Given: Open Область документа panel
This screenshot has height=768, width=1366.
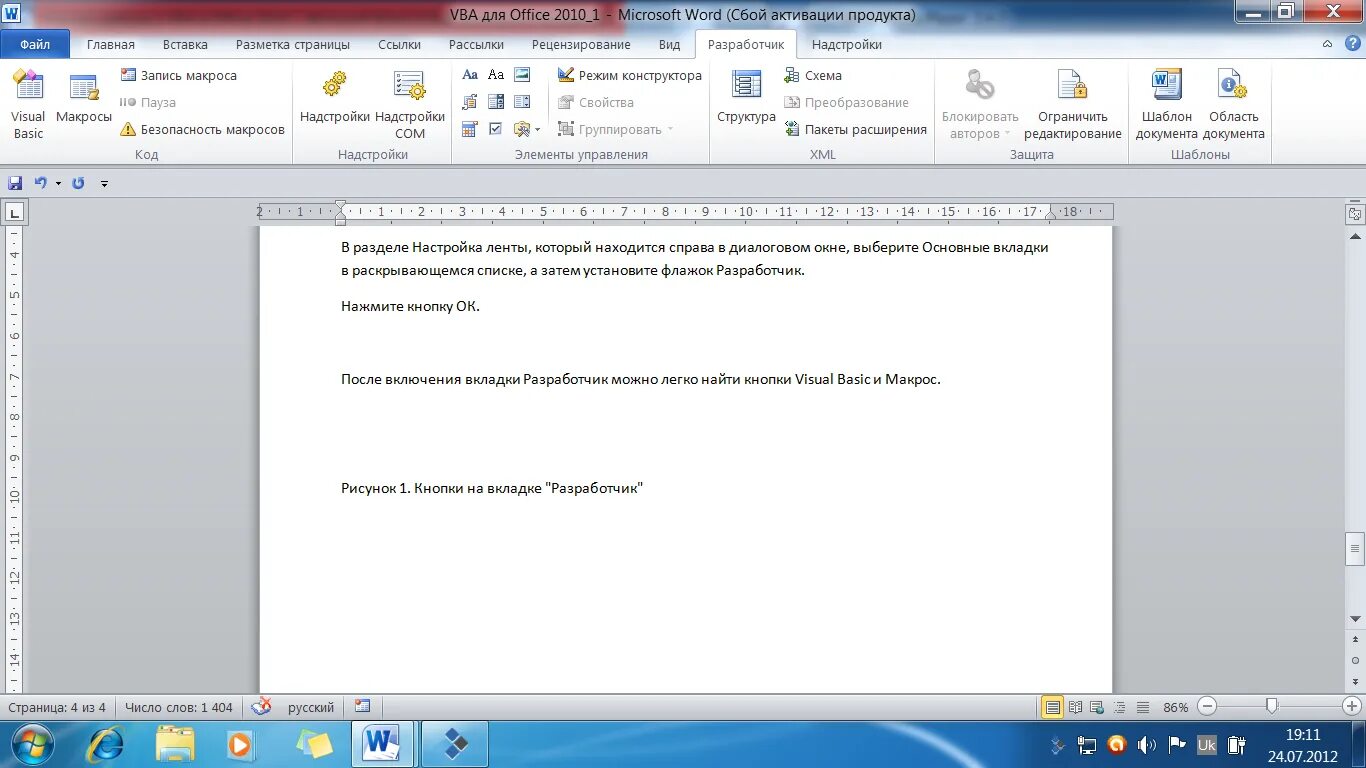Looking at the screenshot, I should click(x=1234, y=105).
